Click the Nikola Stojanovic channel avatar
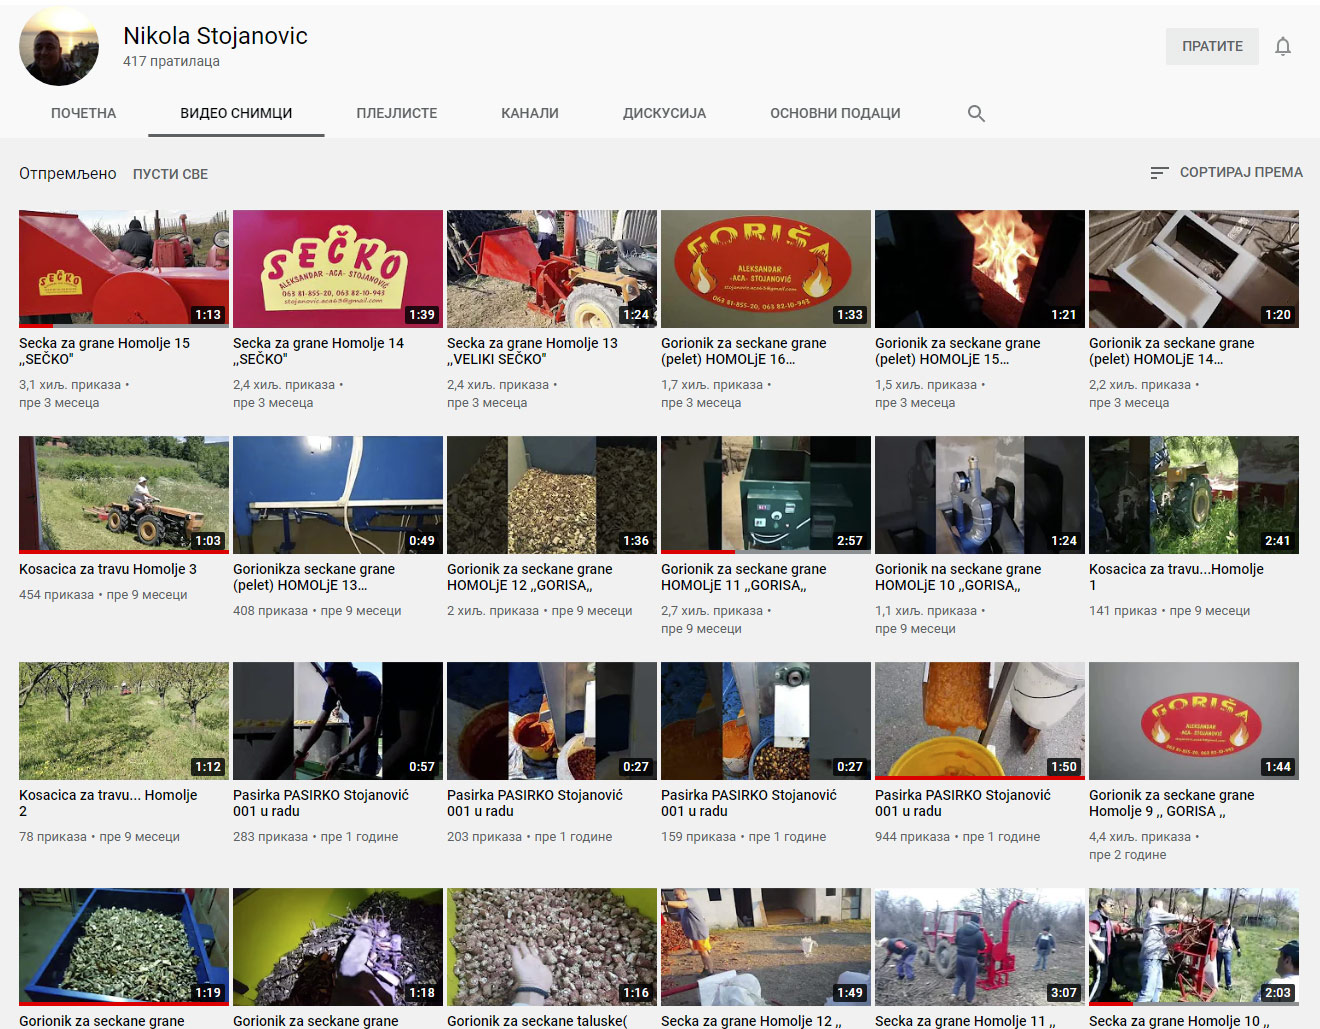 tap(59, 46)
